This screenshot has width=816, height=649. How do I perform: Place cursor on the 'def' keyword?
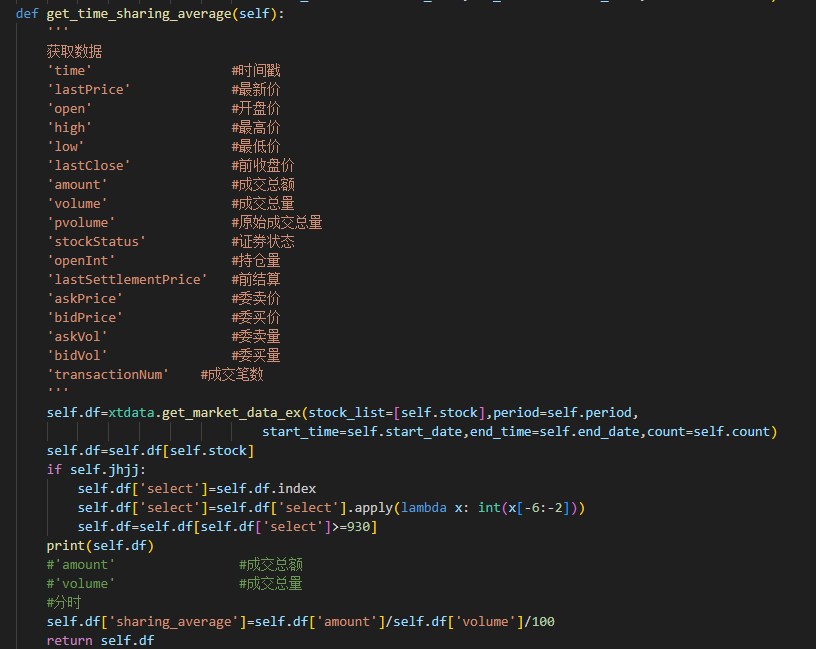tap(27, 14)
